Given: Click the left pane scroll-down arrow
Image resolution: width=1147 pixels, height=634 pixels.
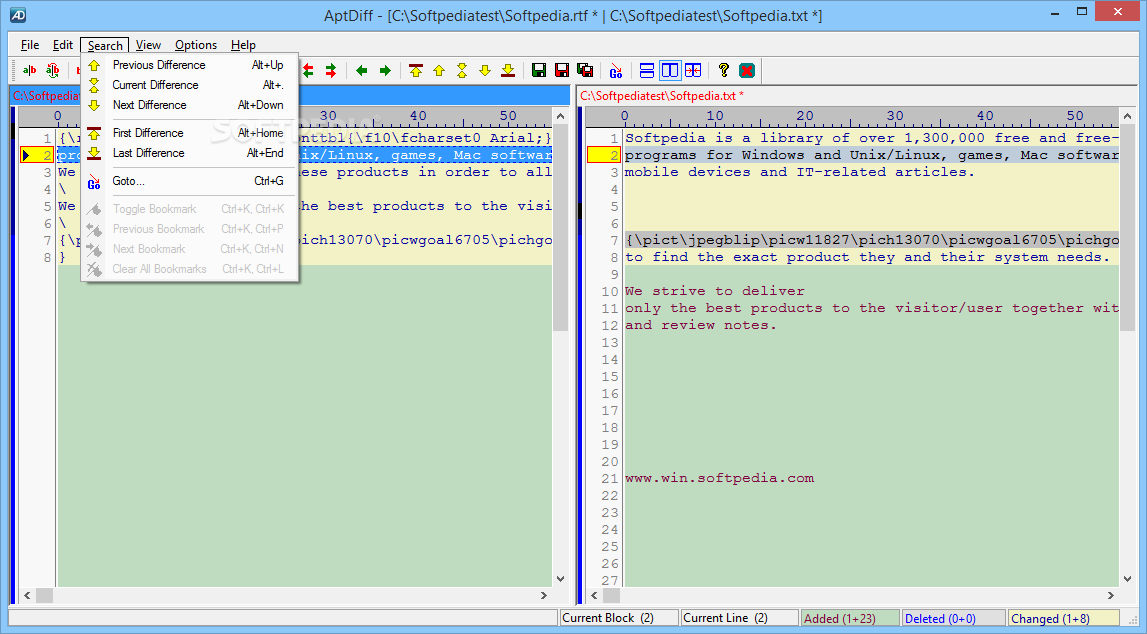Looking at the screenshot, I should click(560, 579).
